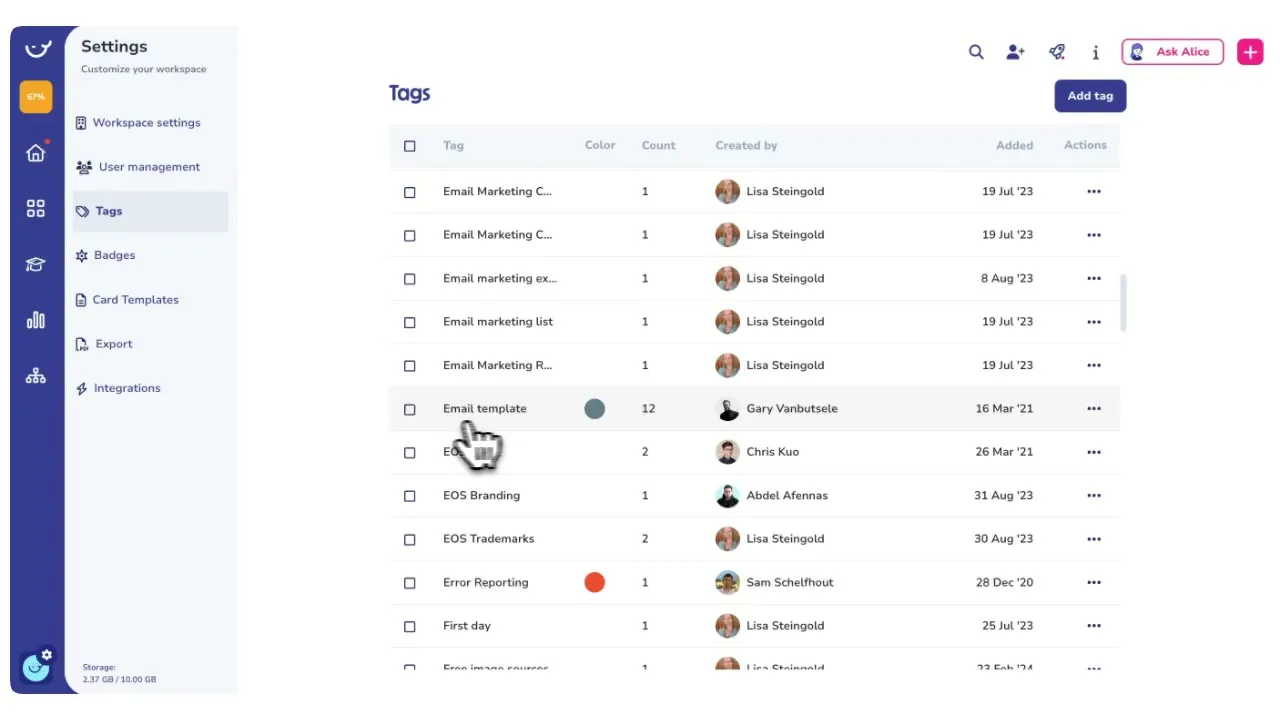Open actions menu for Error Reporting row
The width and height of the screenshot is (1280, 720).
(x=1093, y=582)
